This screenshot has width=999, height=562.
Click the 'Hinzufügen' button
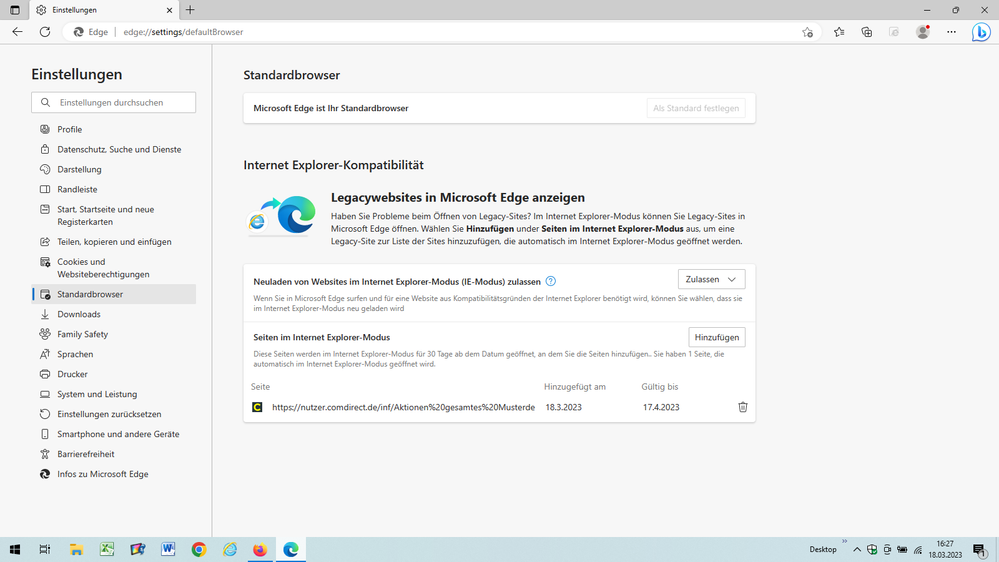click(x=716, y=337)
